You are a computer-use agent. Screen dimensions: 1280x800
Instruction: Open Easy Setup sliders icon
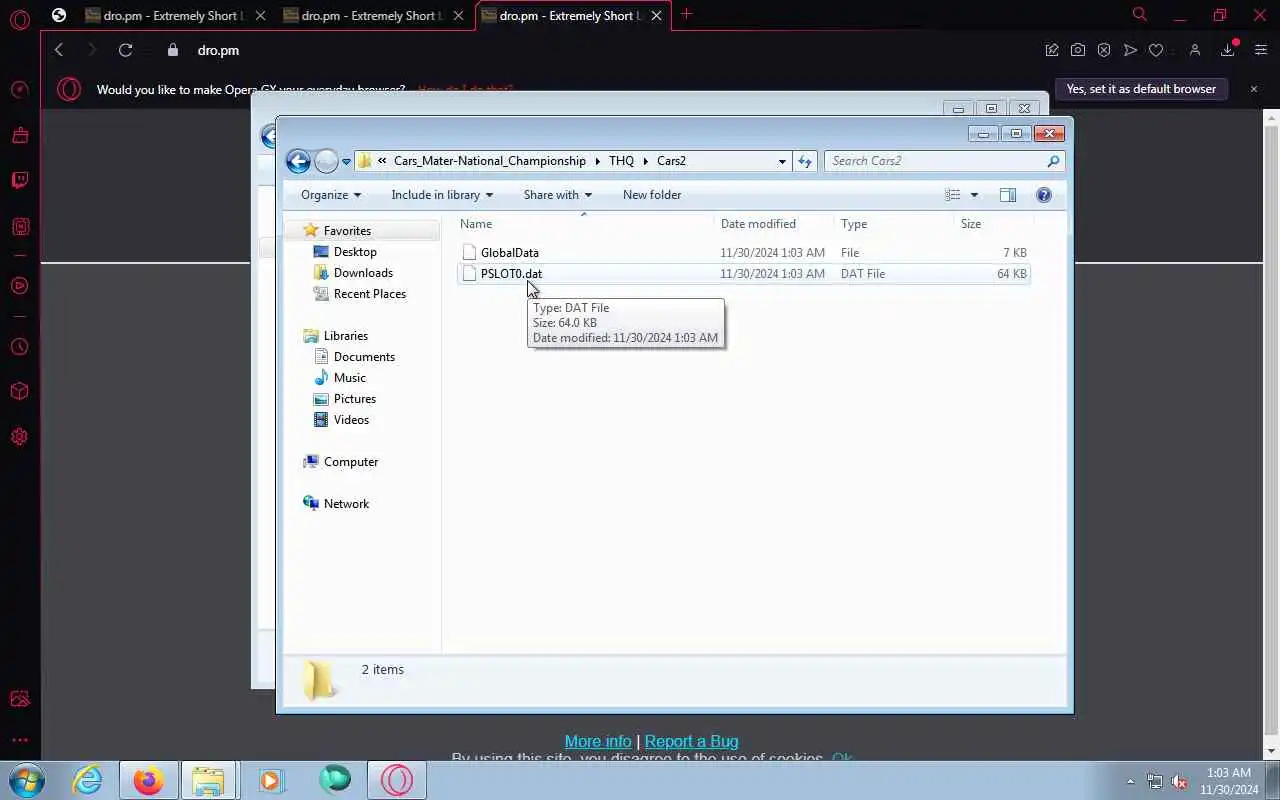[x=1260, y=50]
